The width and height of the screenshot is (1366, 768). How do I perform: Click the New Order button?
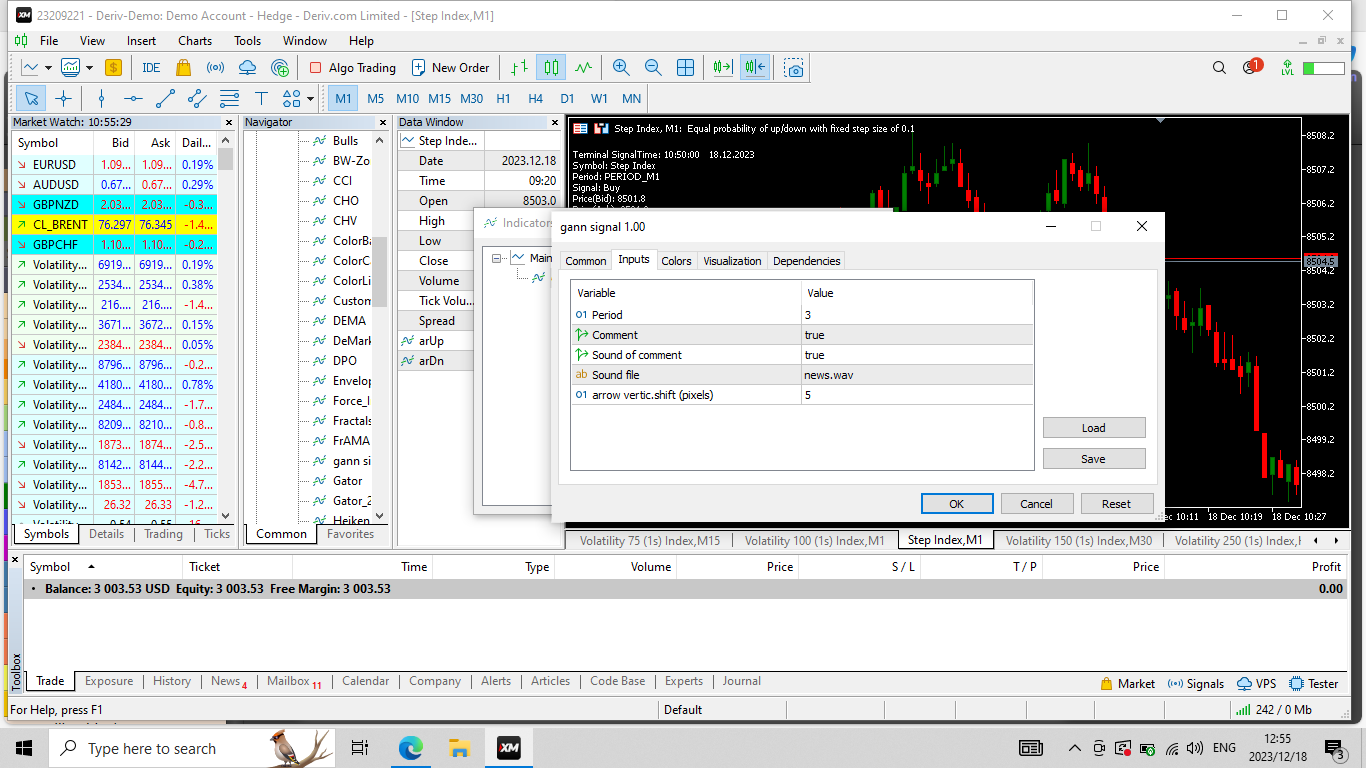[450, 68]
